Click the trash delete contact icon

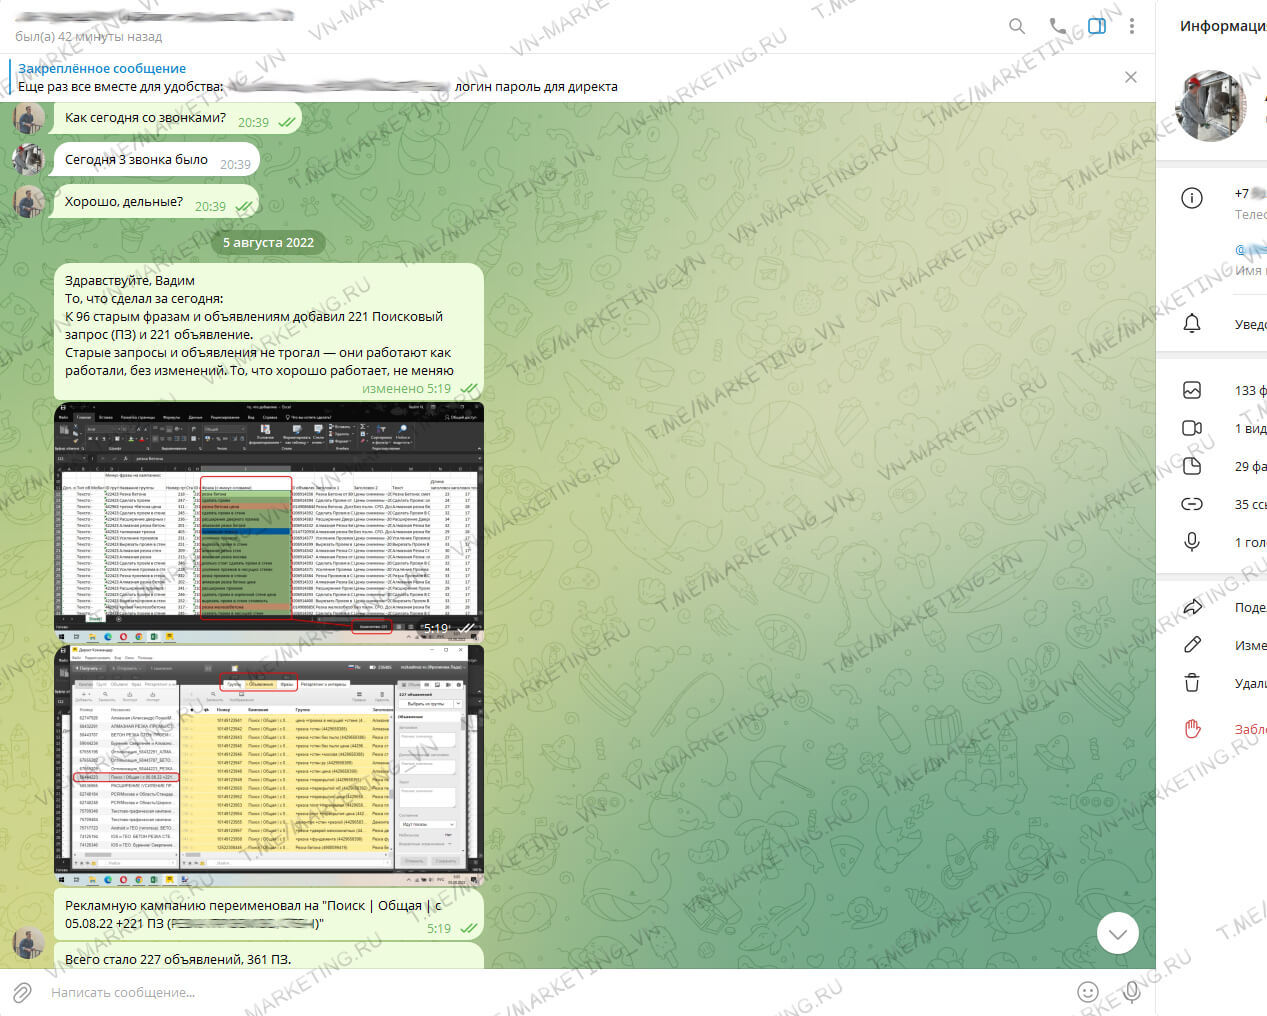[1192, 683]
